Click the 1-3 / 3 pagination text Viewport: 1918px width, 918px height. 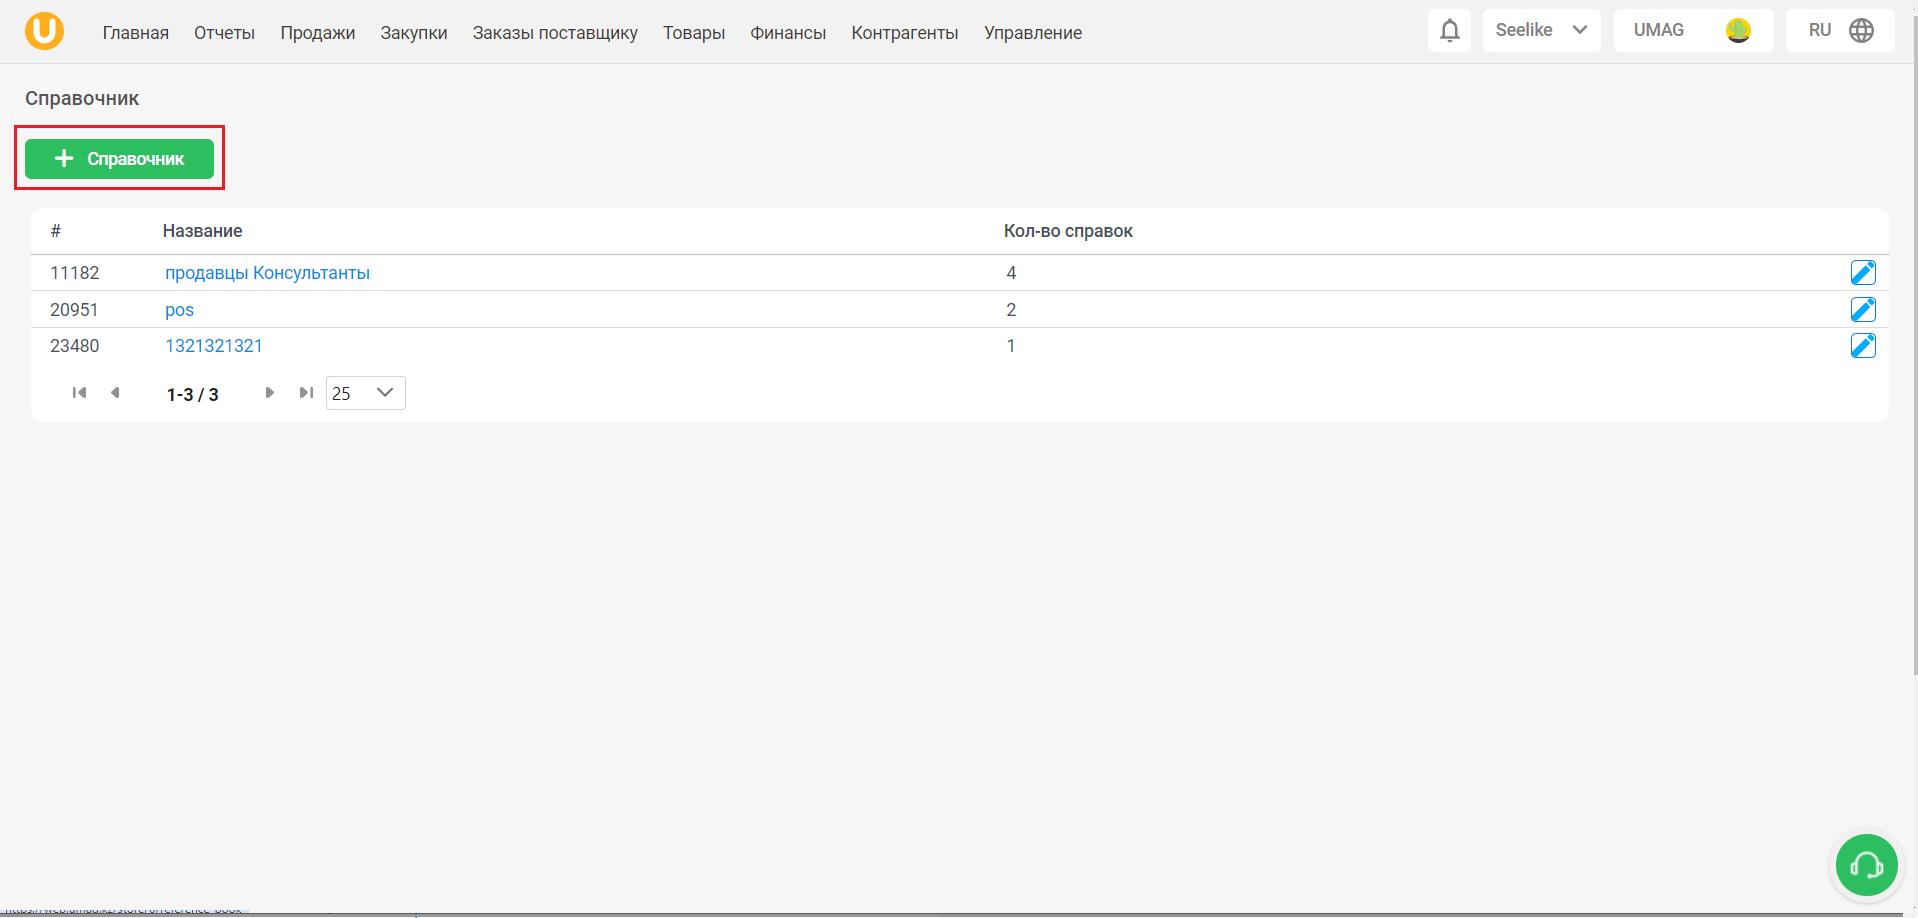[192, 394]
